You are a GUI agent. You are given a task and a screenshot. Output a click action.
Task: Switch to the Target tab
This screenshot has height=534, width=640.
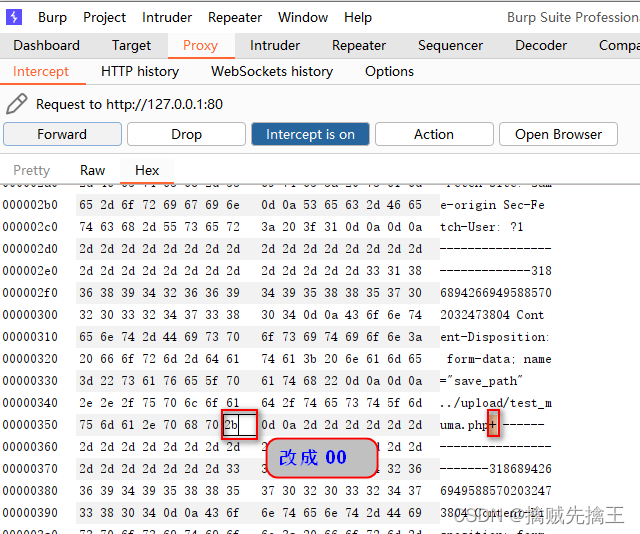point(131,45)
